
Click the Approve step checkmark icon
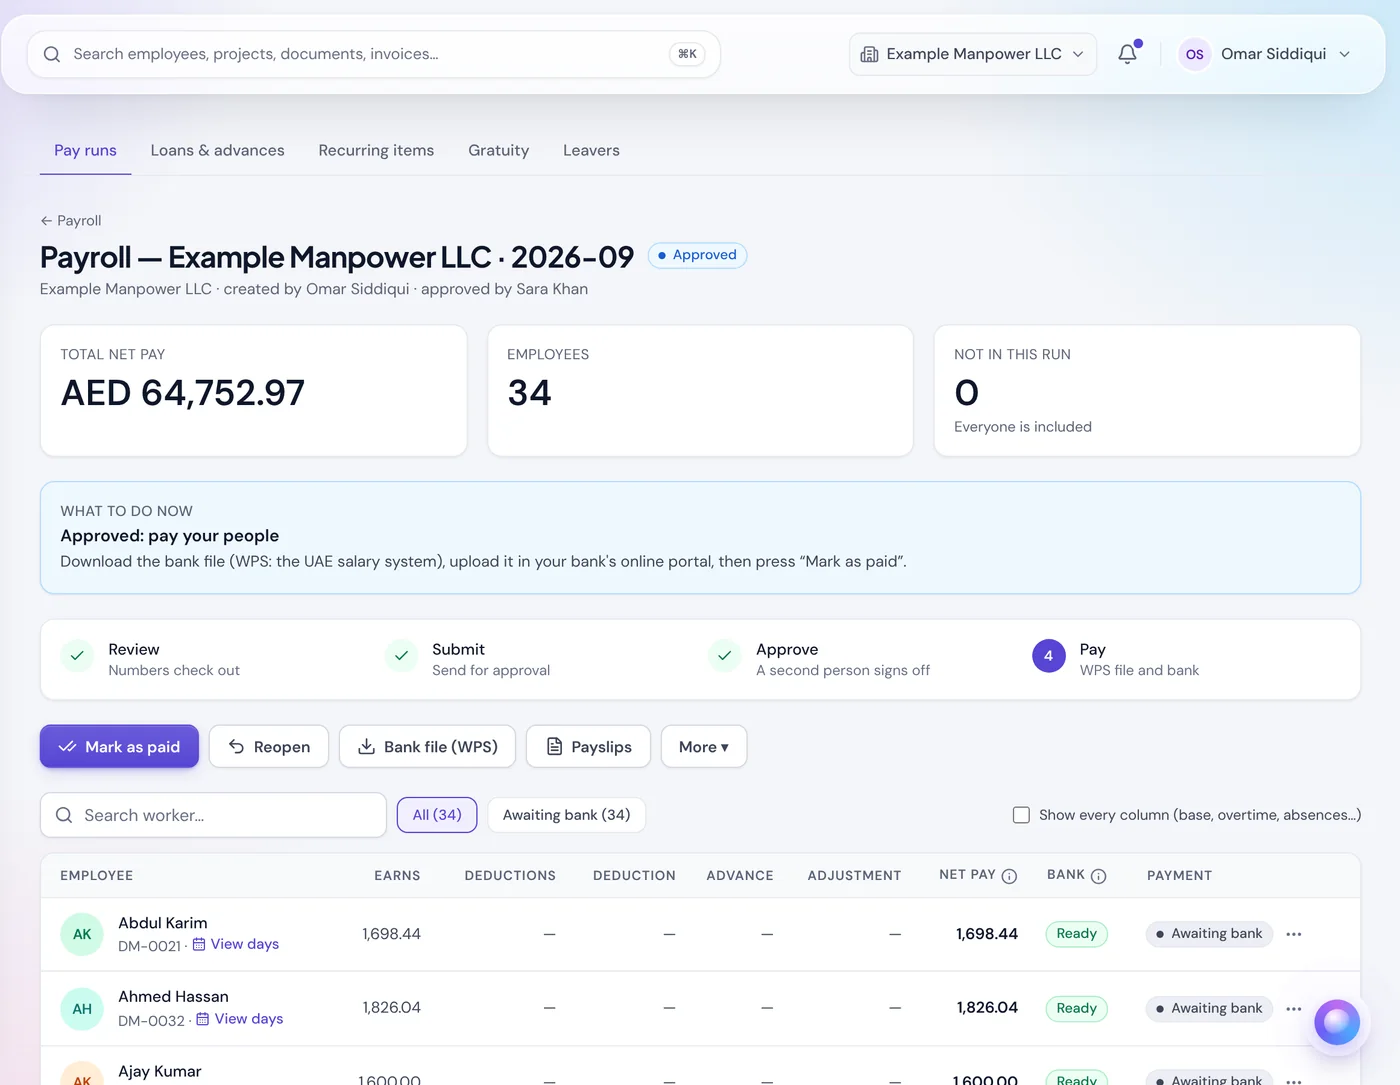click(x=725, y=656)
